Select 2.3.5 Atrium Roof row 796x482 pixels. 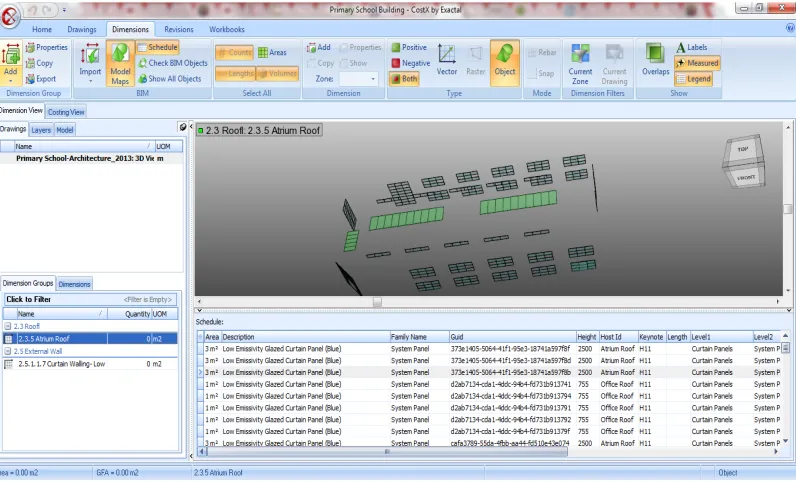(90, 339)
